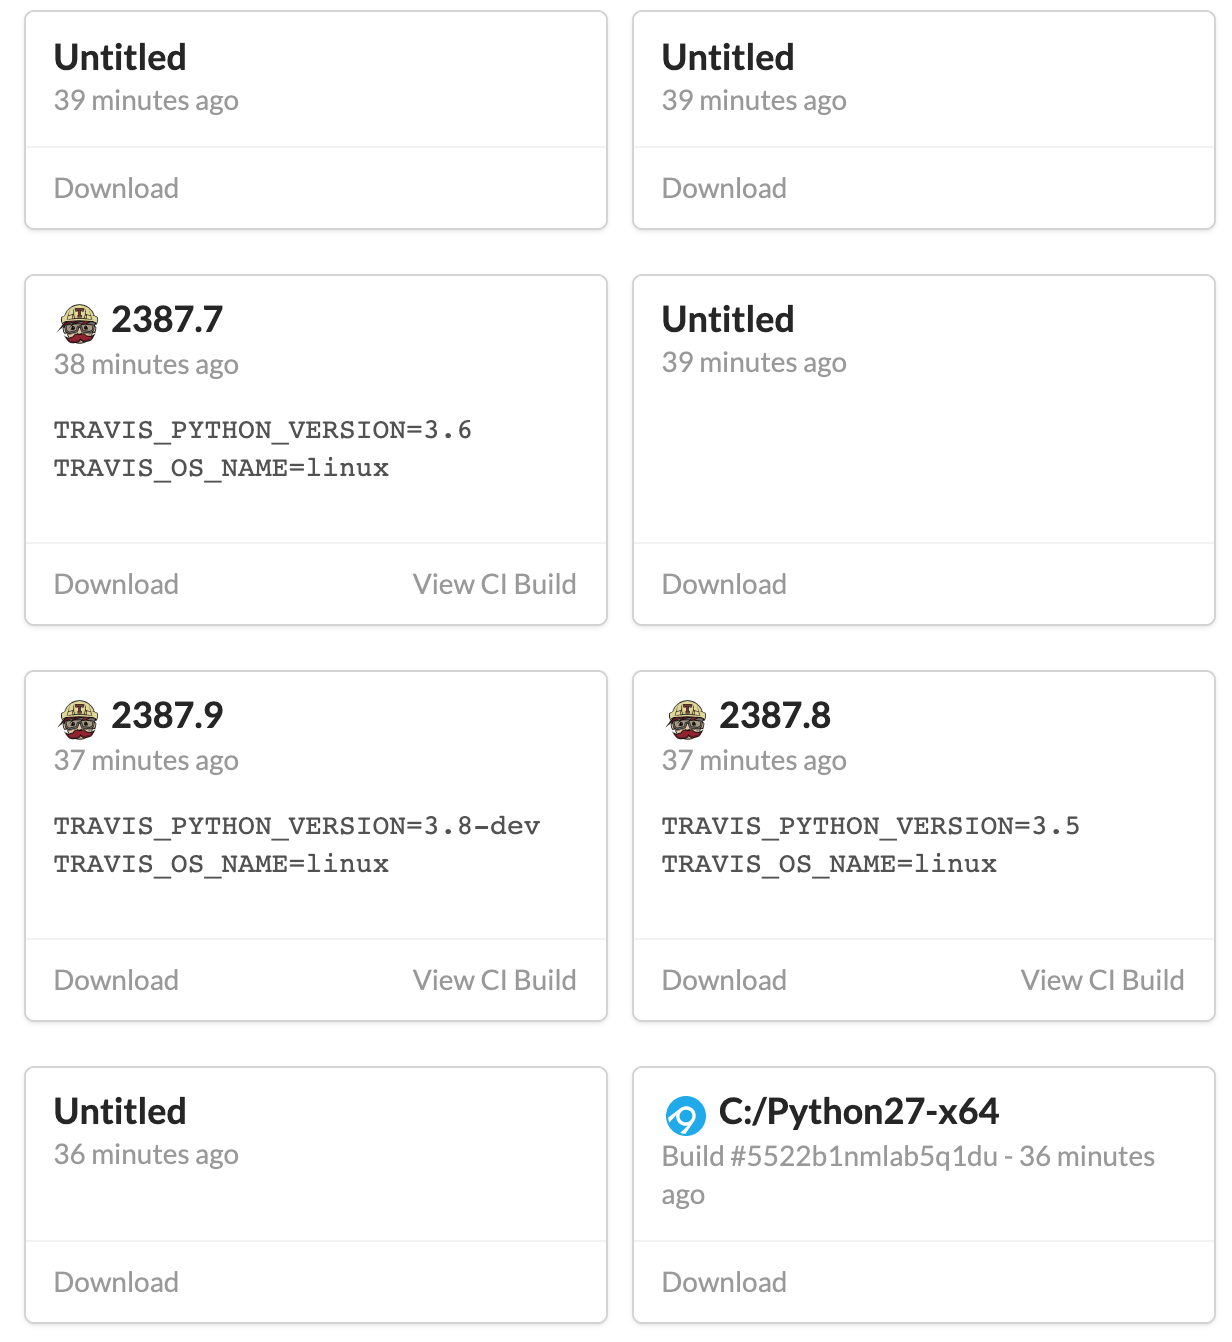Download the 2387.7 report

[116, 584]
